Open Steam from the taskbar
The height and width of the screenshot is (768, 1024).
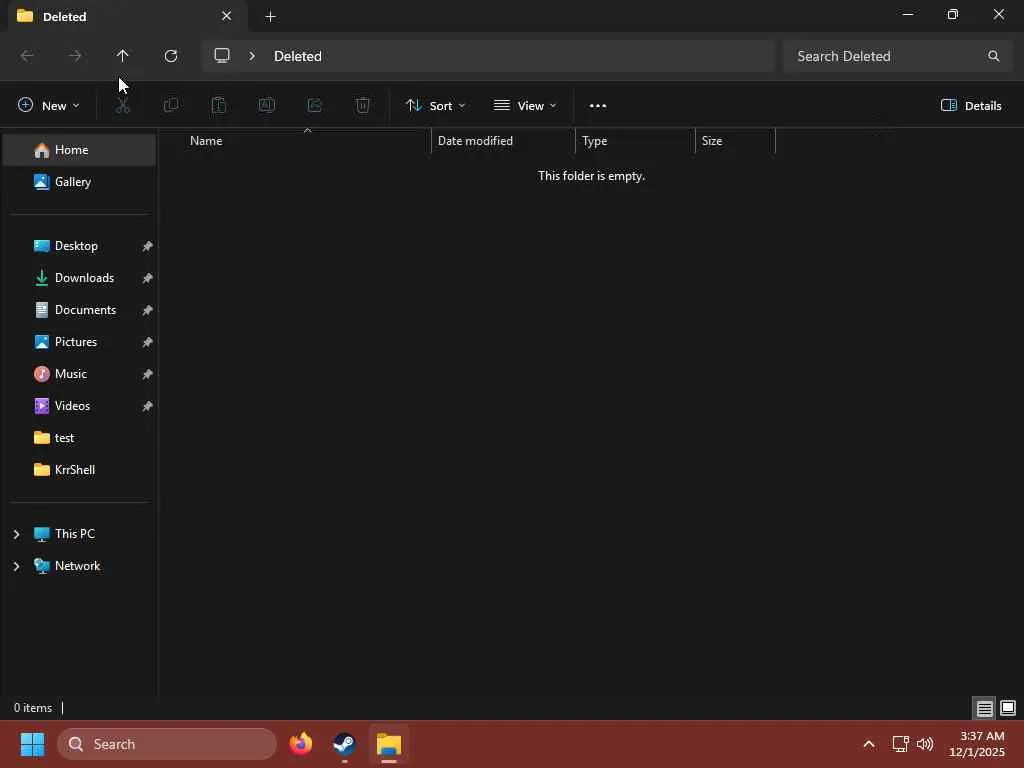pos(344,744)
